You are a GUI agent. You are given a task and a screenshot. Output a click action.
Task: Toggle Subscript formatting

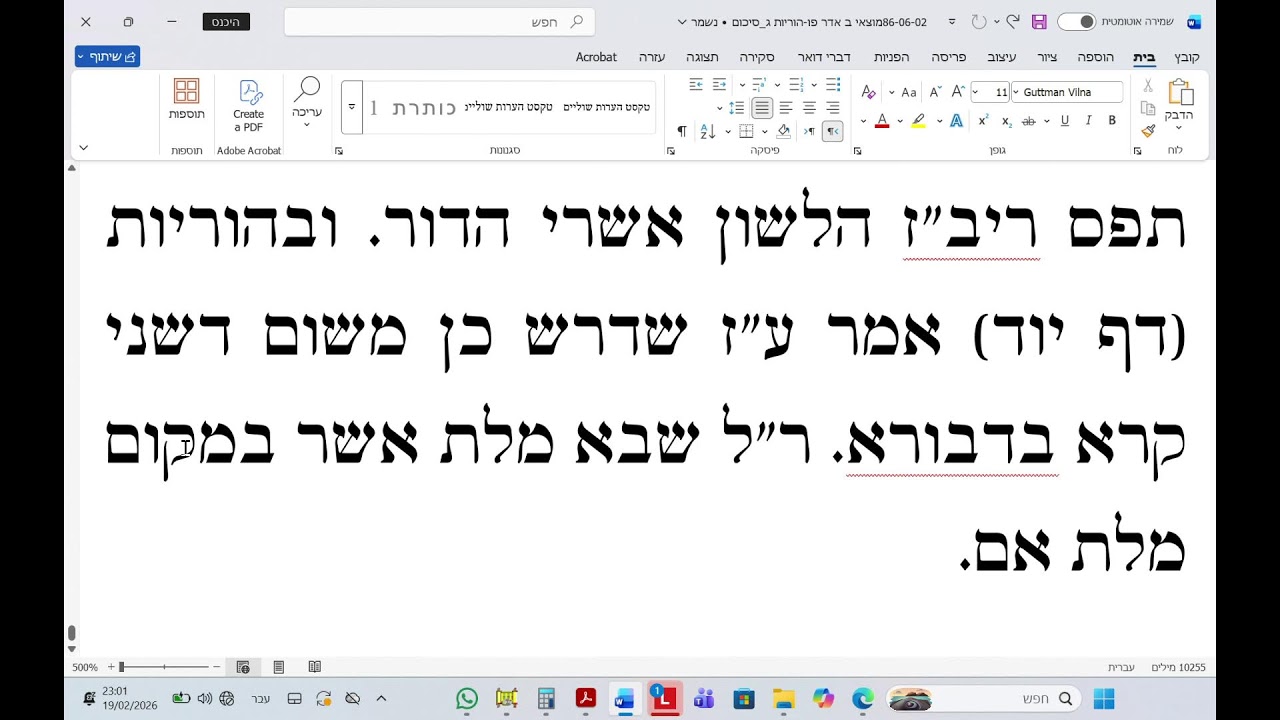click(x=1007, y=120)
